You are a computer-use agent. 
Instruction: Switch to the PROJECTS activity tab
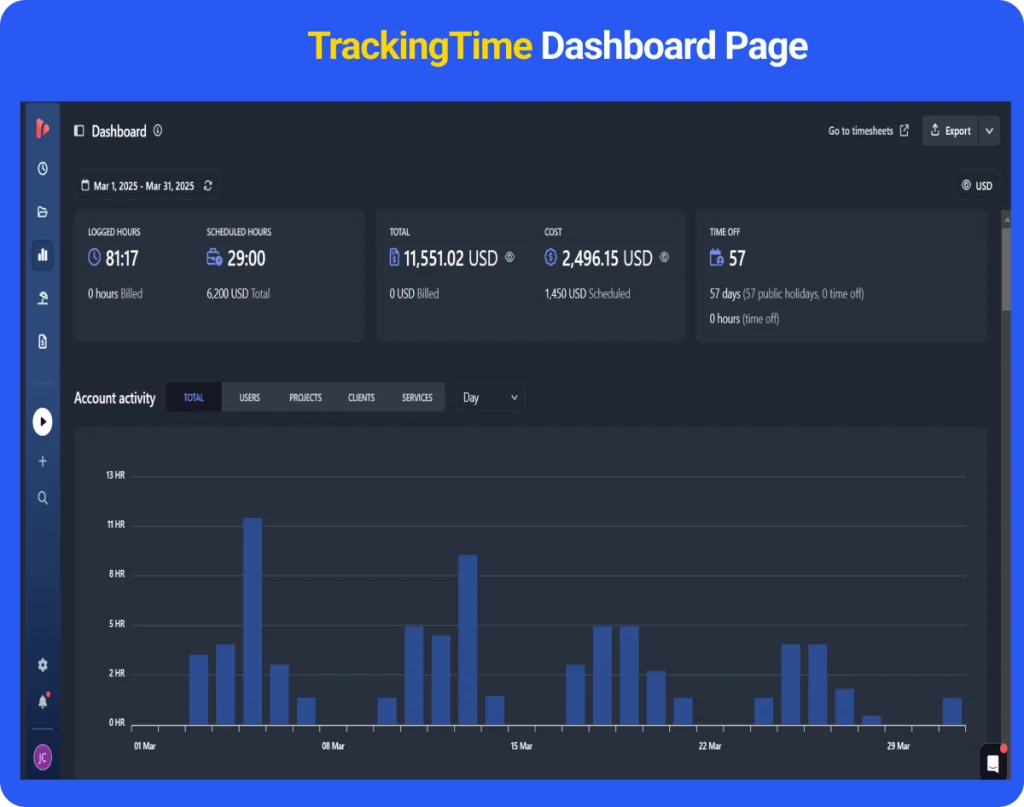click(x=305, y=397)
